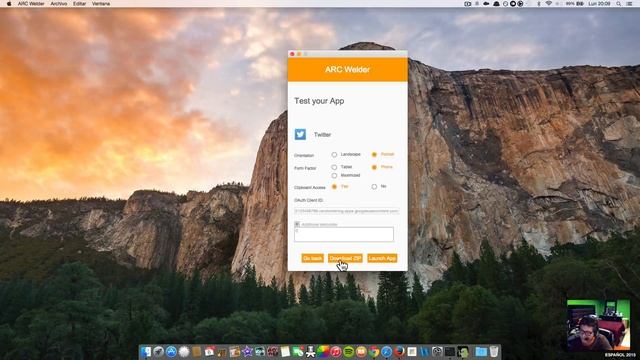
Task: Open the Trash in the Dock
Action: click(x=494, y=351)
